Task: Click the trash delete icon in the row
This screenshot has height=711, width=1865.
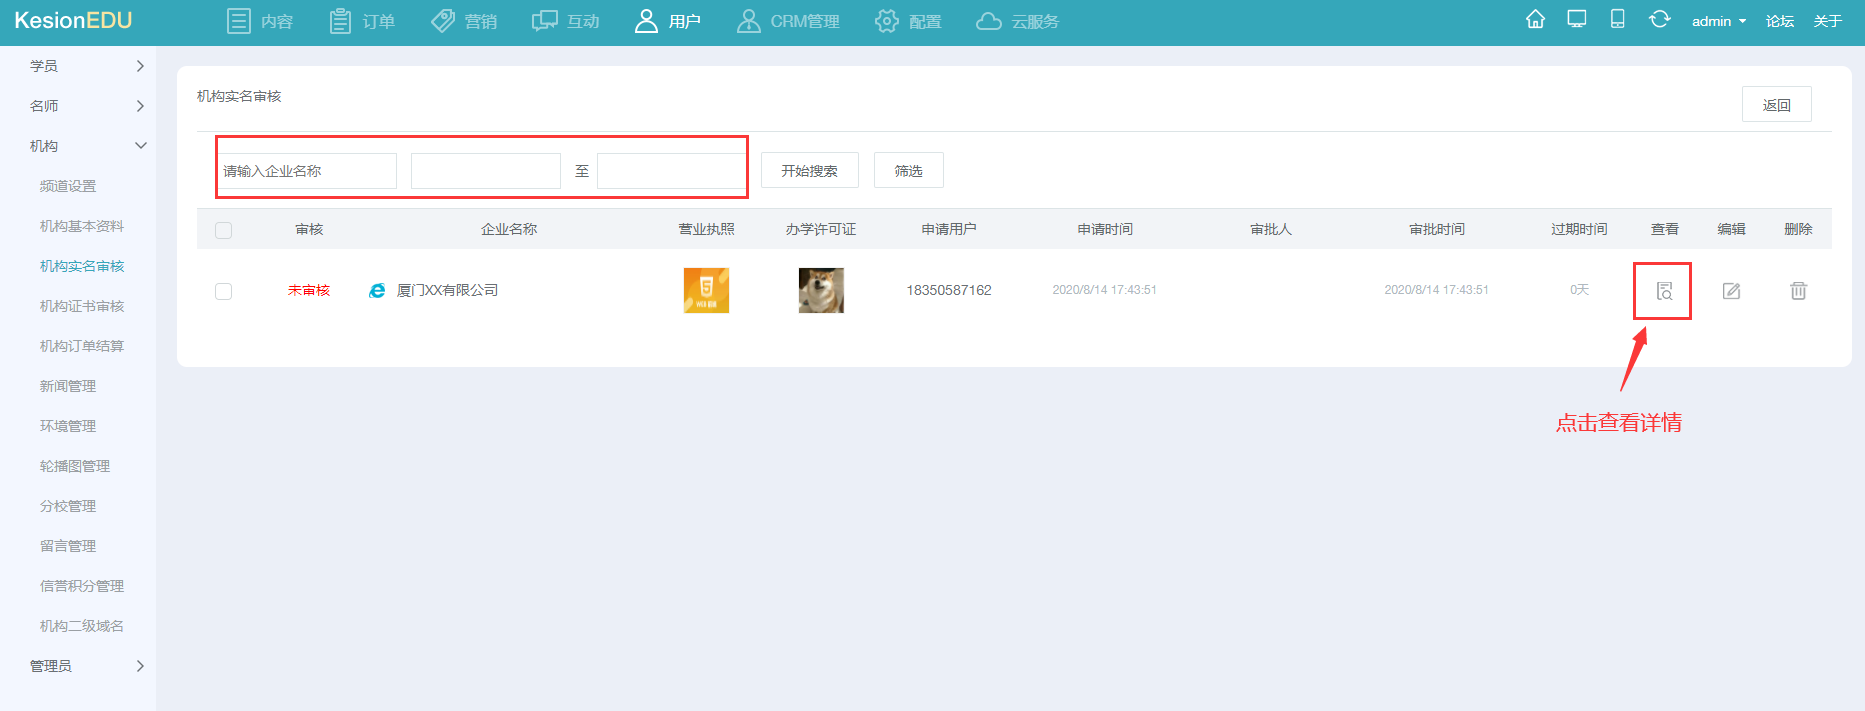Action: pos(1798,291)
